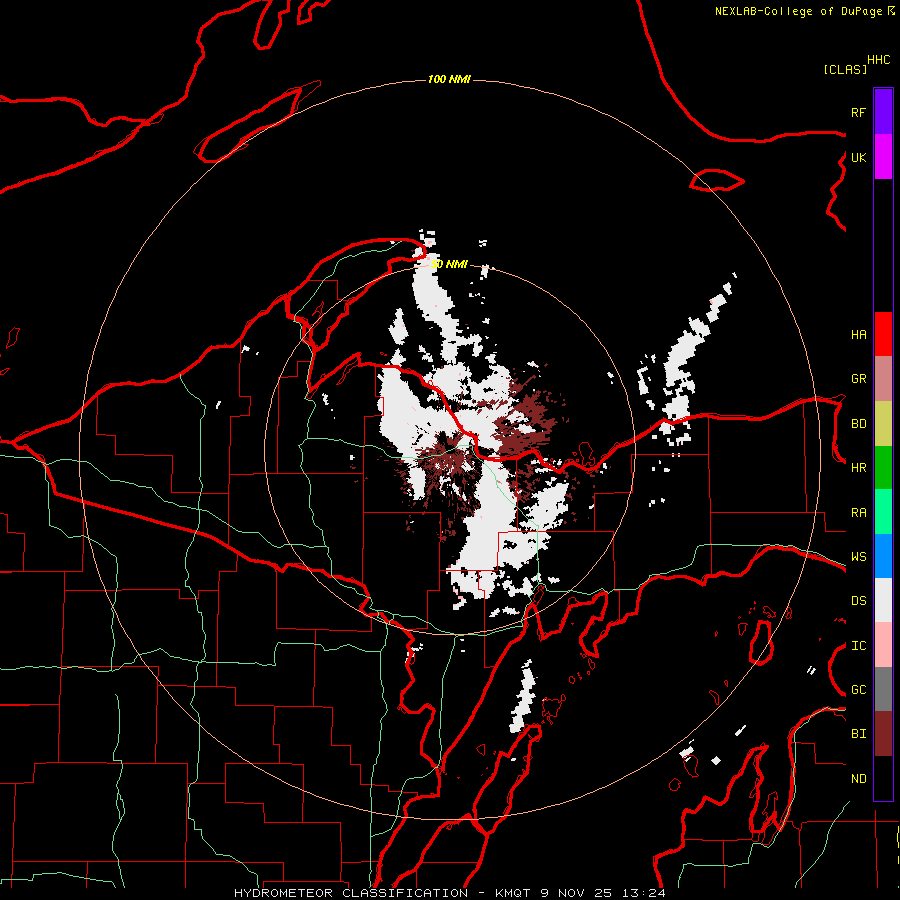Viewport: 900px width, 900px height.
Task: Click the GC gray legend swatch
Action: 883,689
